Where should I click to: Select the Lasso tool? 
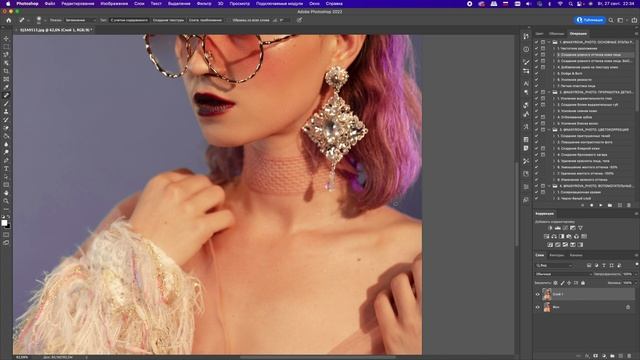(6, 55)
